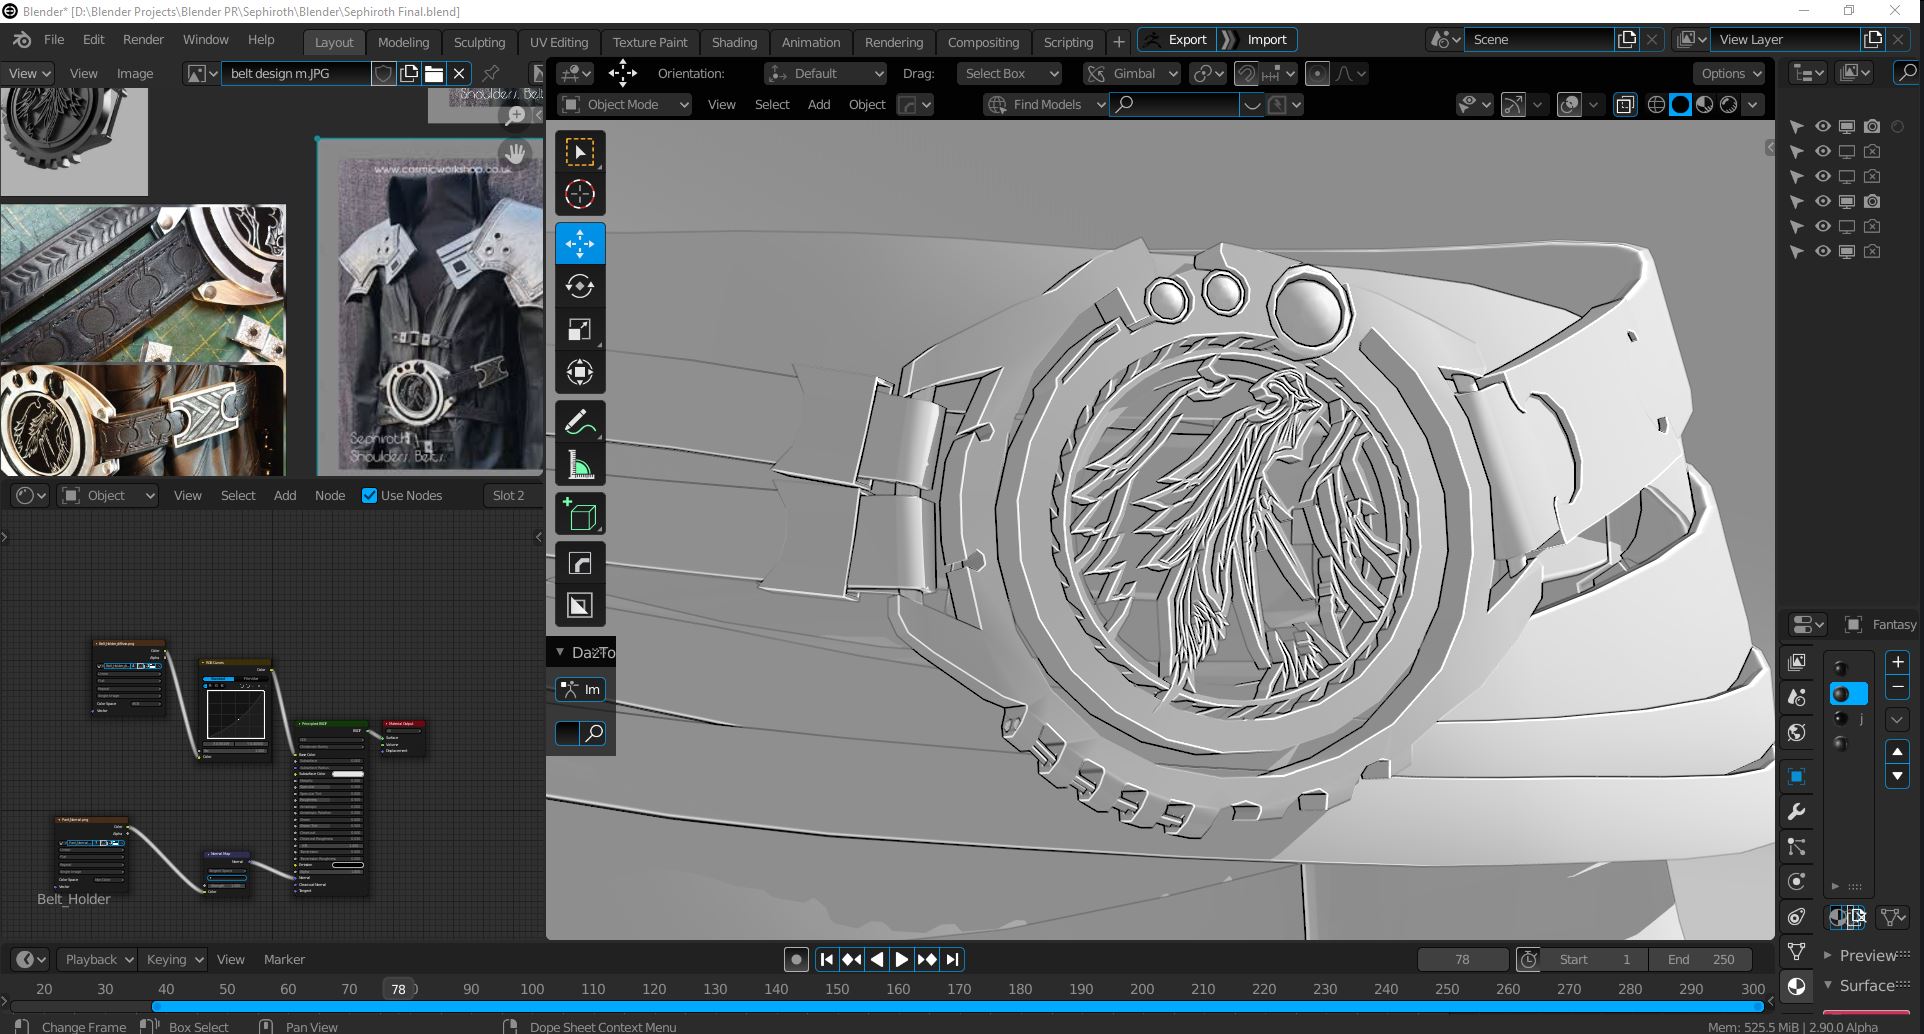Toggle viewport X-ray mode
The height and width of the screenshot is (1034, 1924).
tap(1625, 104)
